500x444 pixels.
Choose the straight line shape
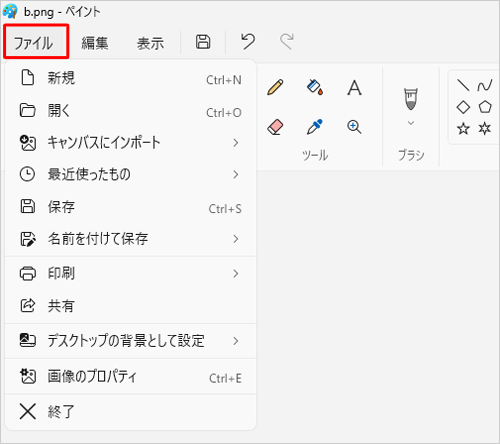[463, 85]
